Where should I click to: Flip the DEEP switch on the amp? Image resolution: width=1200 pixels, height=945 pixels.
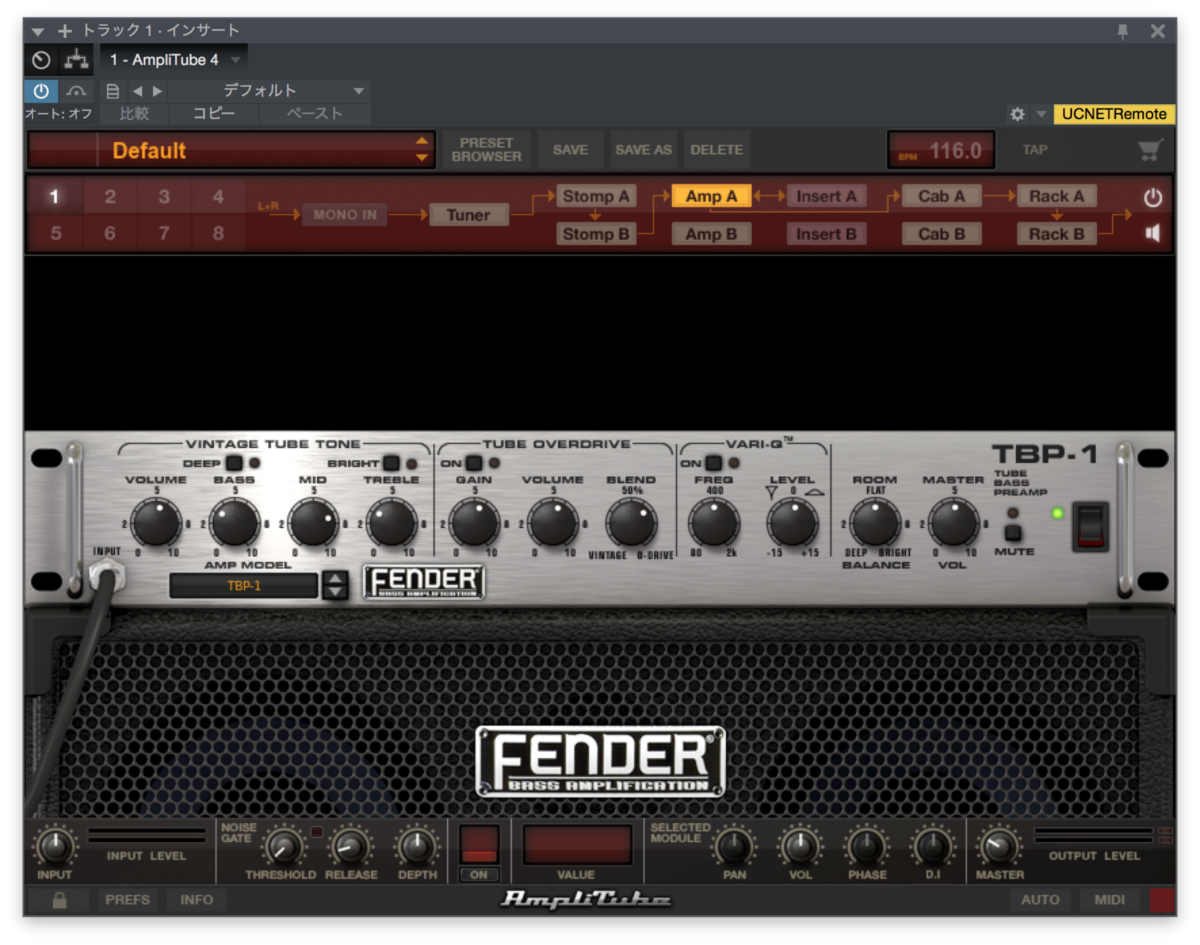point(233,463)
